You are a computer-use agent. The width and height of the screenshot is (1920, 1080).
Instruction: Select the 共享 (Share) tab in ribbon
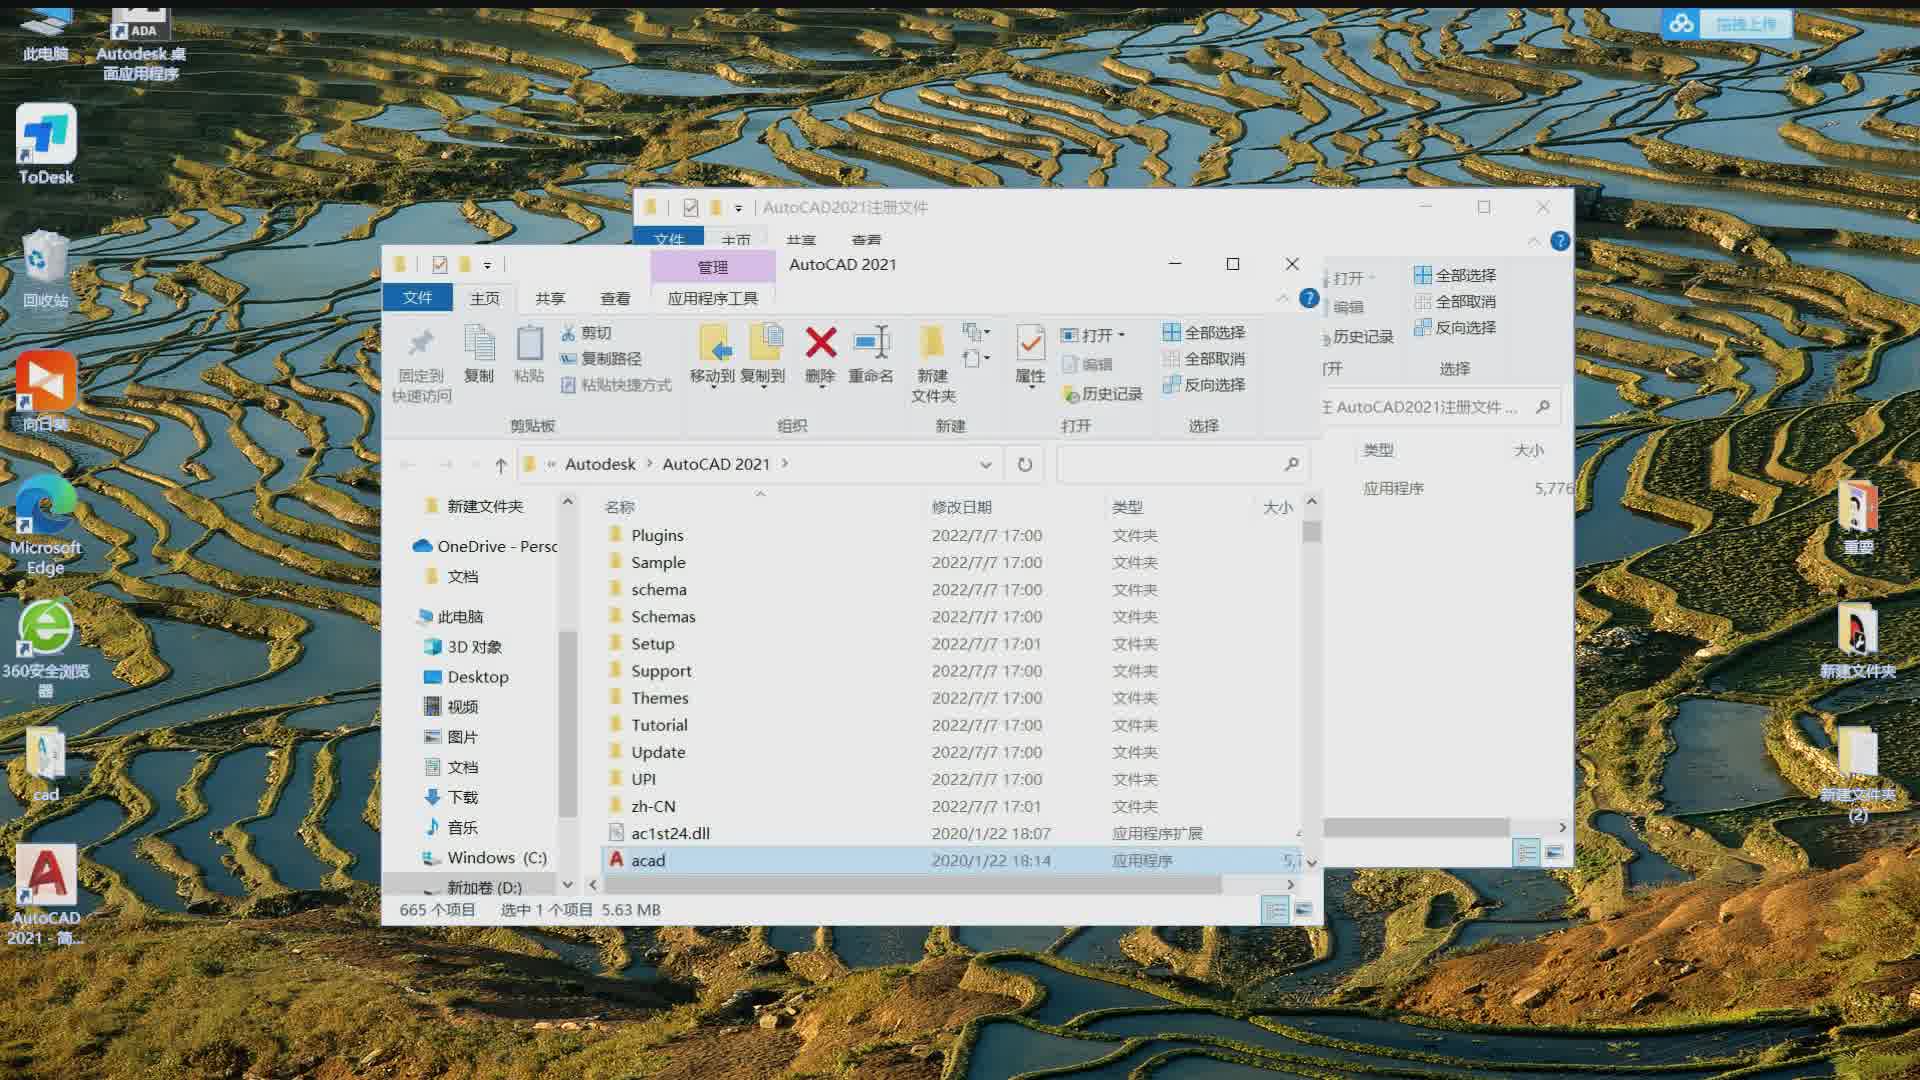[550, 298]
